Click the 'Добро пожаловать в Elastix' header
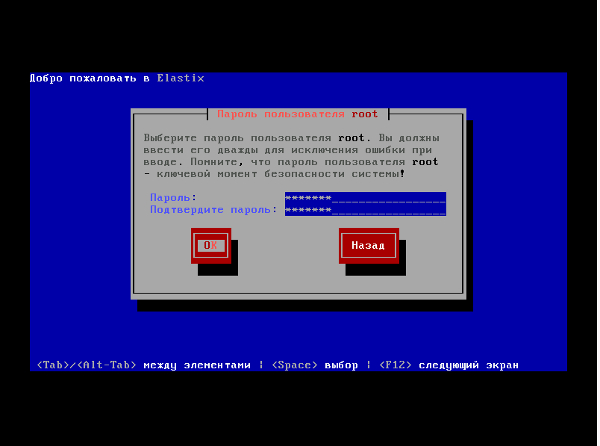The height and width of the screenshot is (446, 600). pos(117,78)
